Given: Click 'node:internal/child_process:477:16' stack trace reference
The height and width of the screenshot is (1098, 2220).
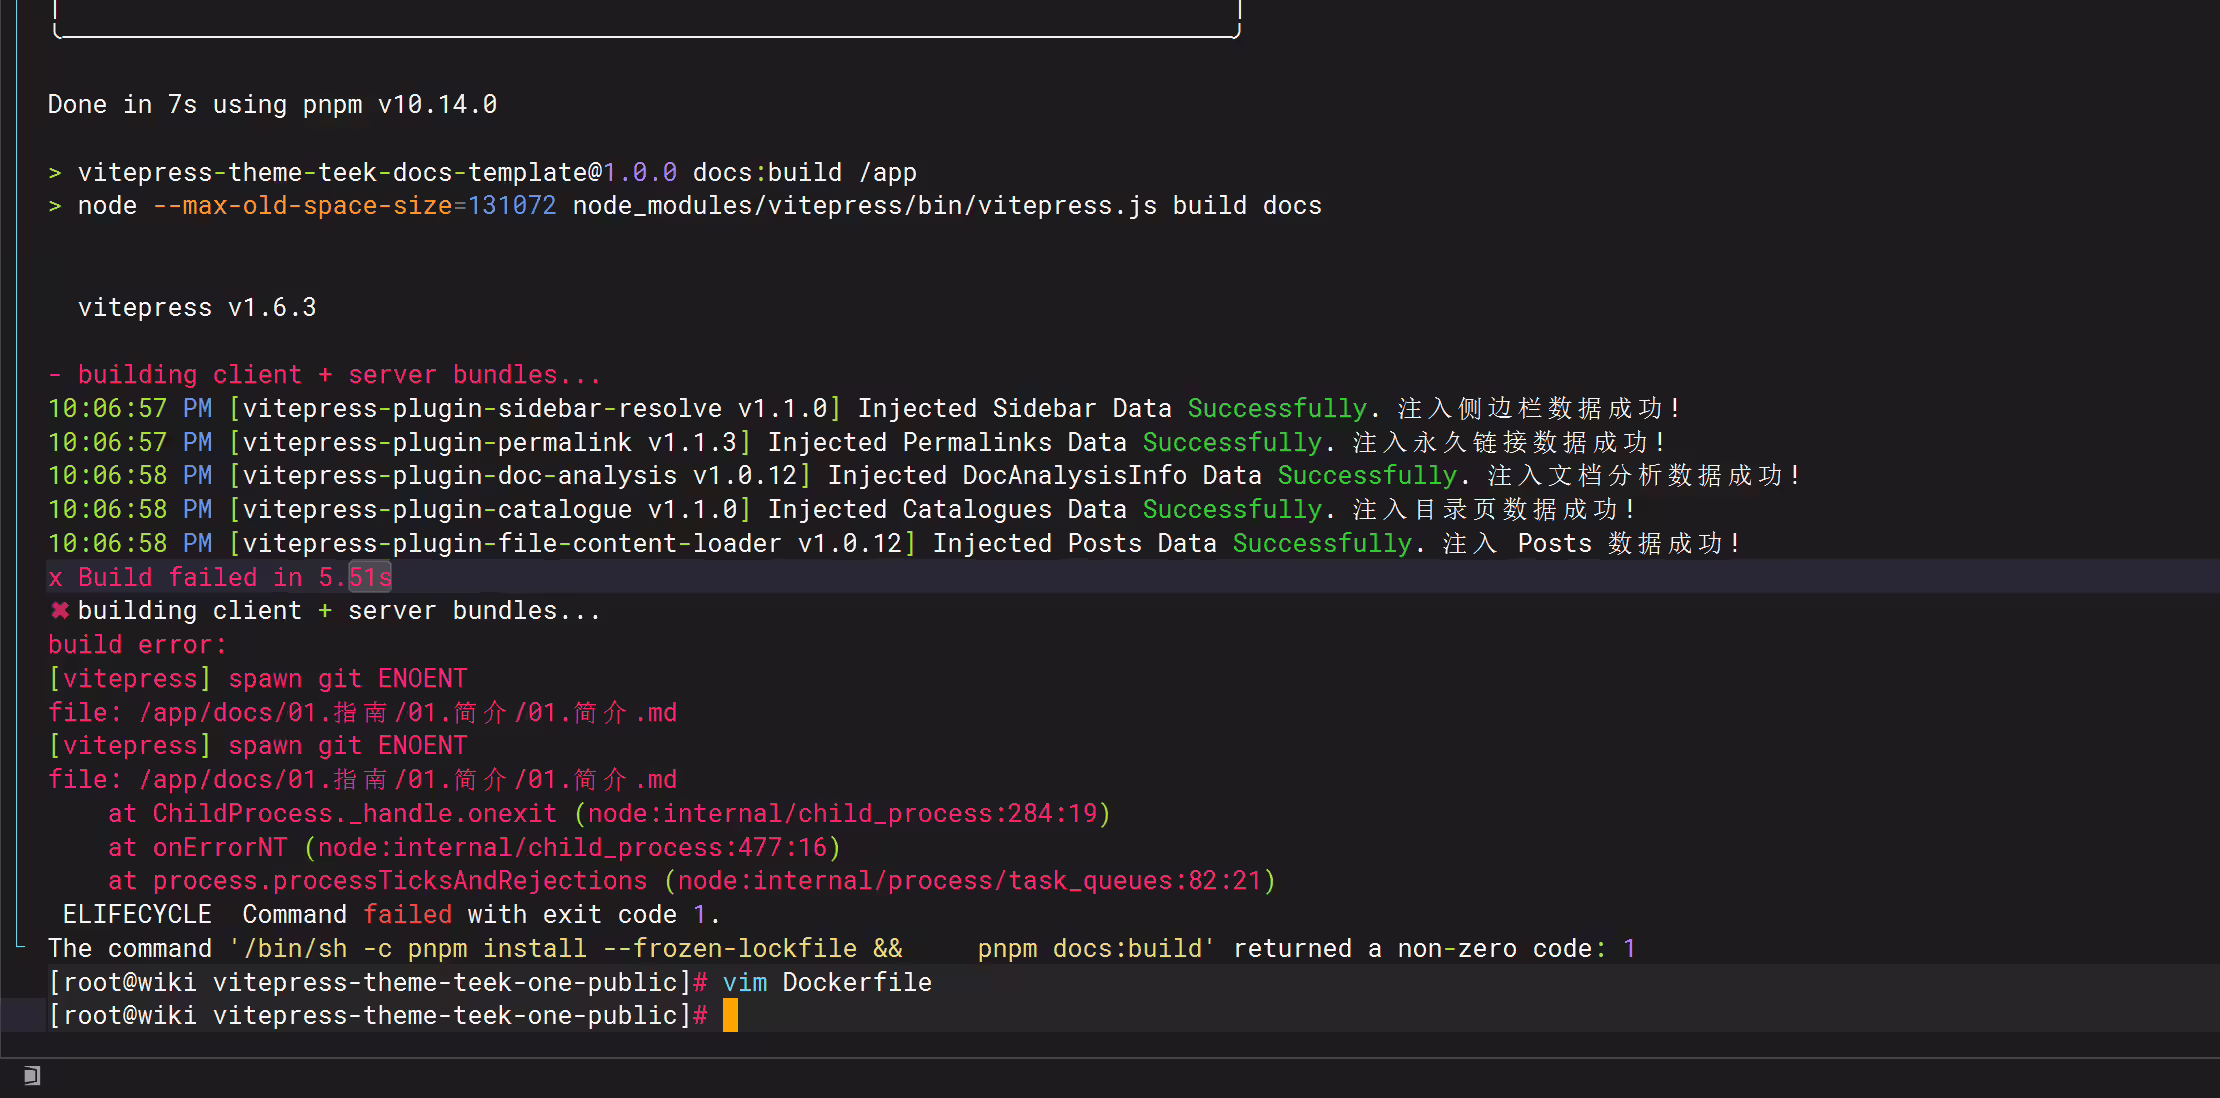Looking at the screenshot, I should 573,847.
